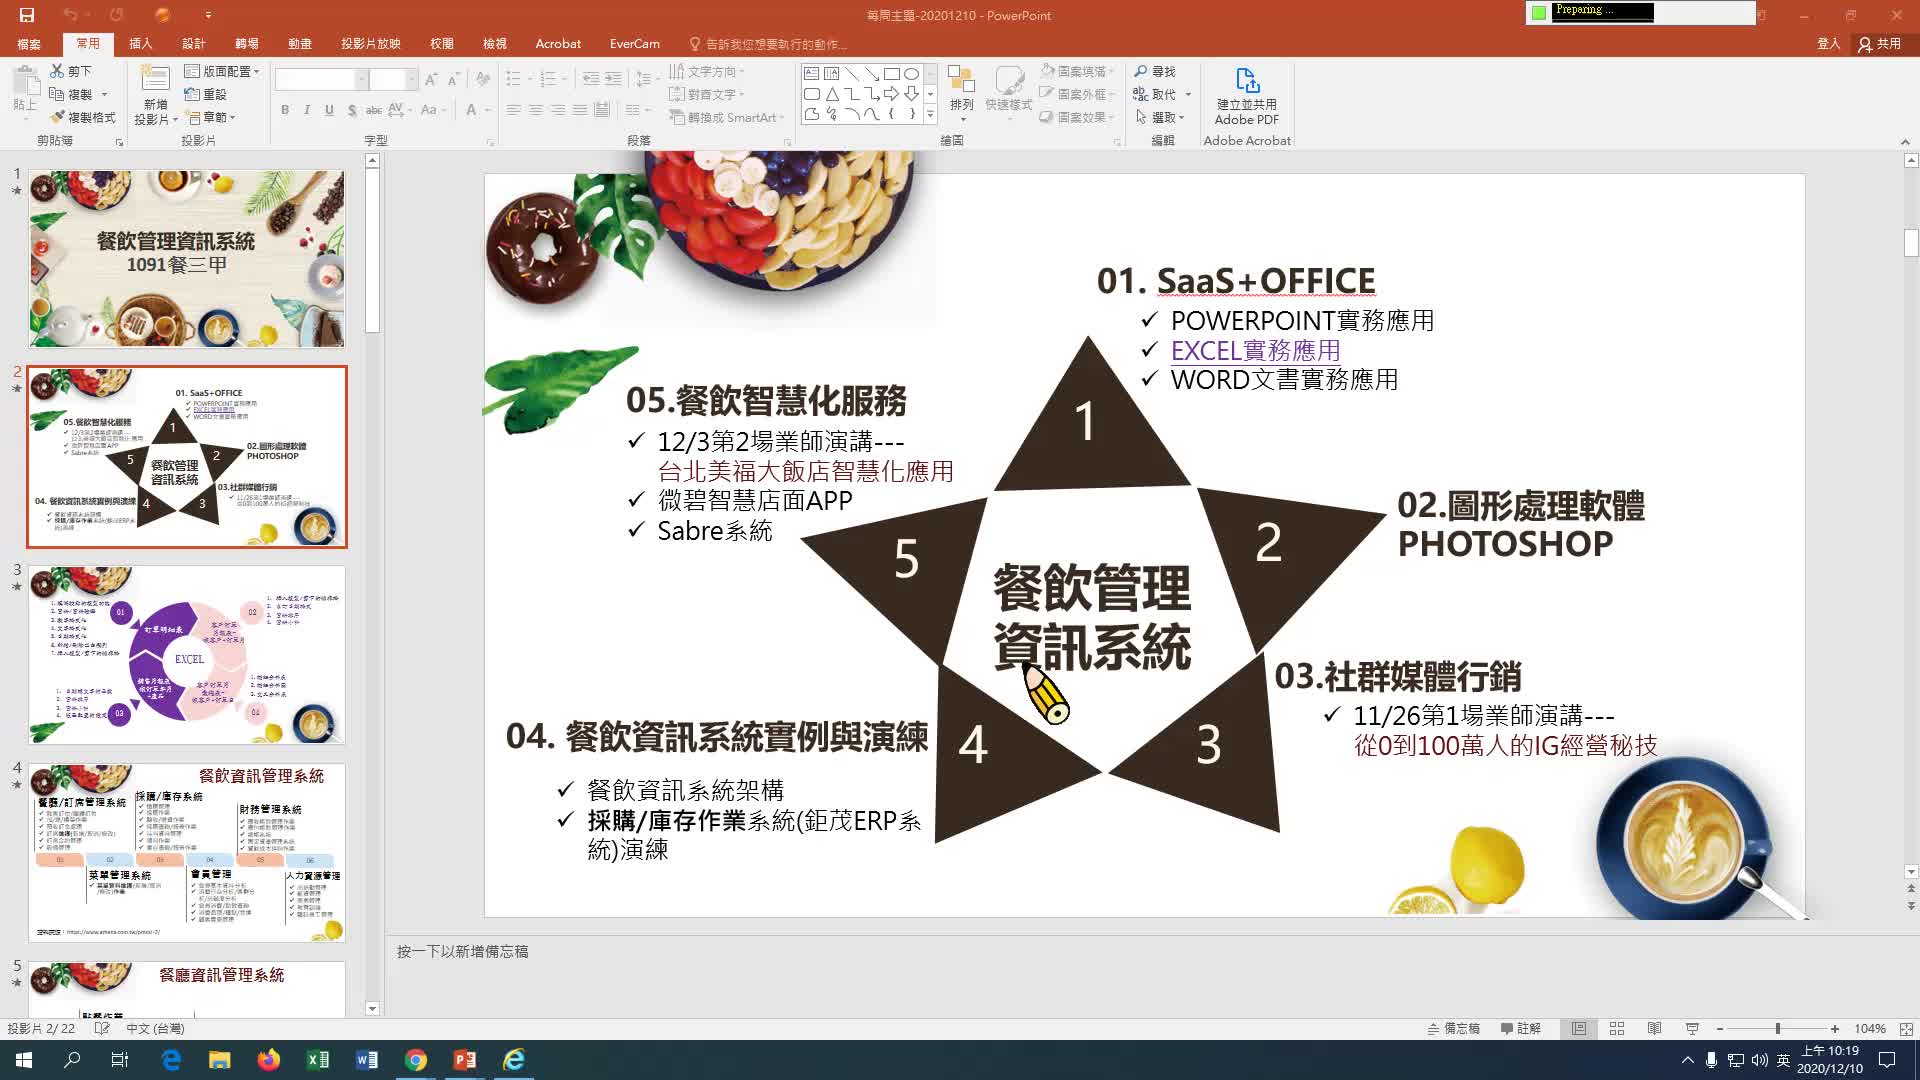
Task: Click the Tell me what to do box
Action: (x=769, y=44)
